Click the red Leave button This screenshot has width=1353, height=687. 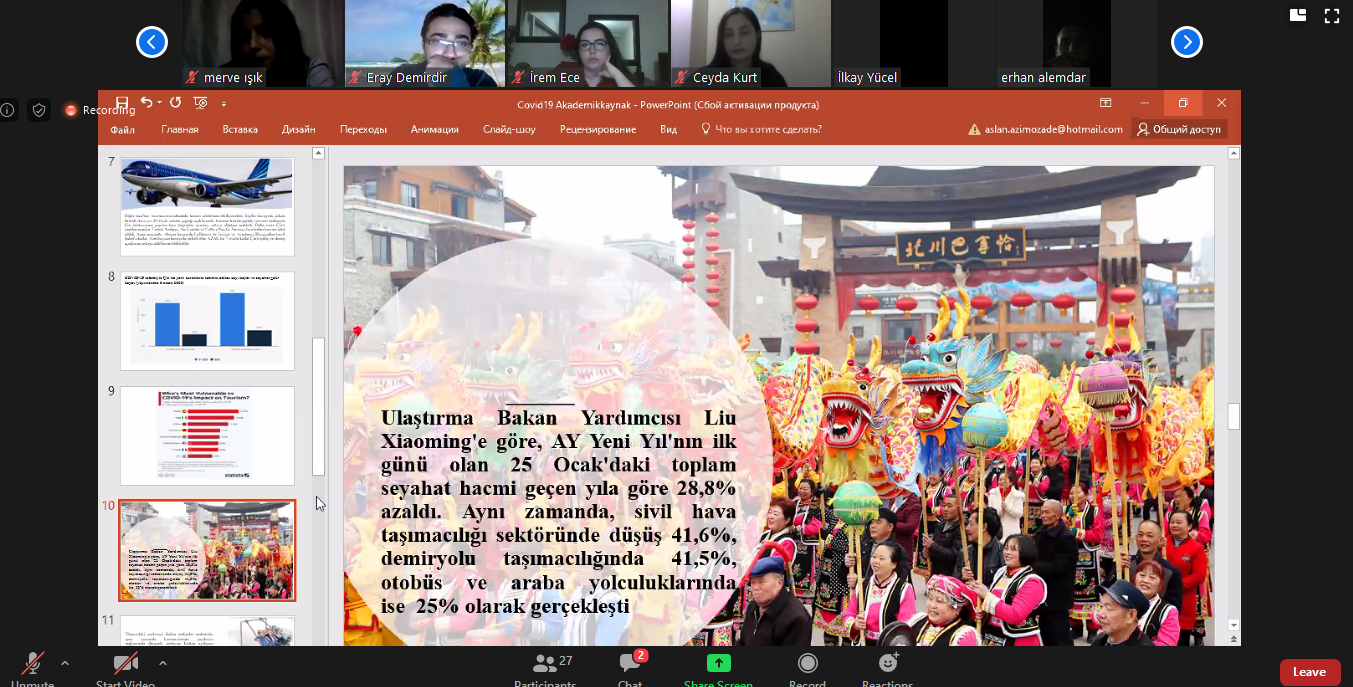point(1309,672)
